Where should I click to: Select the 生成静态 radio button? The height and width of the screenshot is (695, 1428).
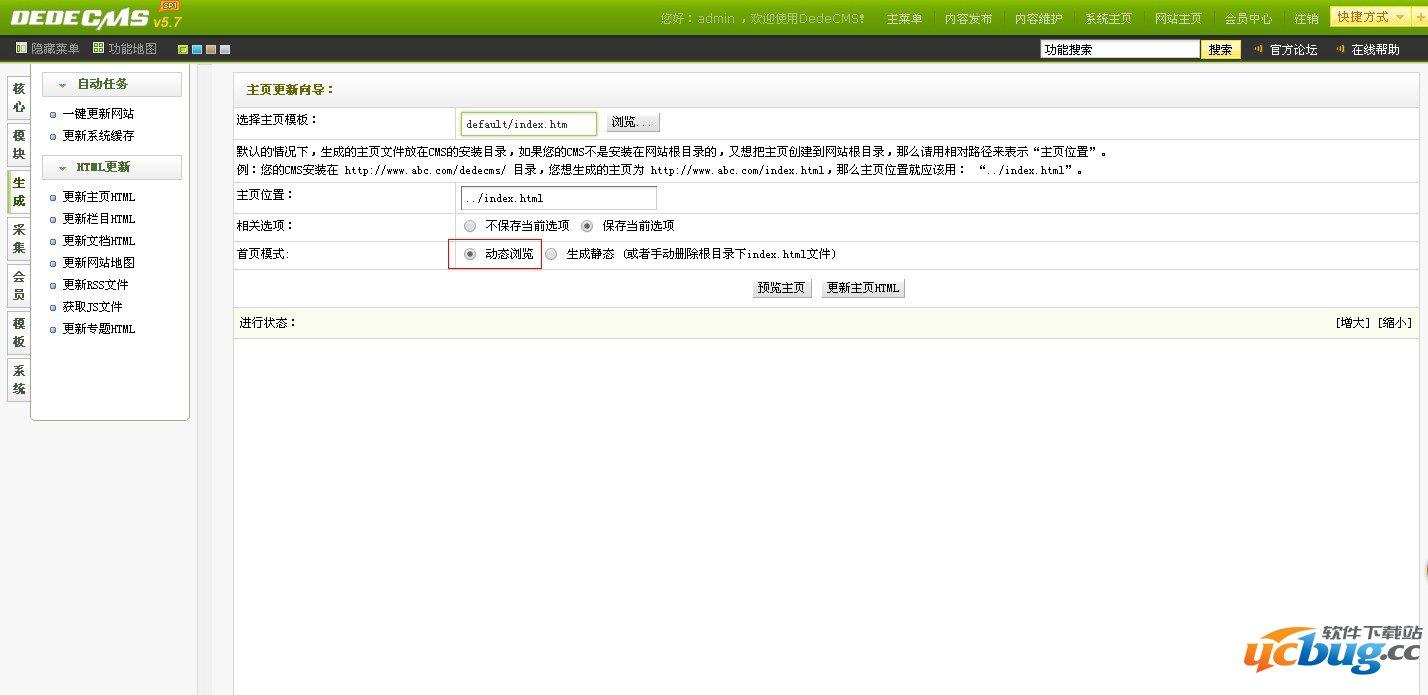click(x=551, y=254)
